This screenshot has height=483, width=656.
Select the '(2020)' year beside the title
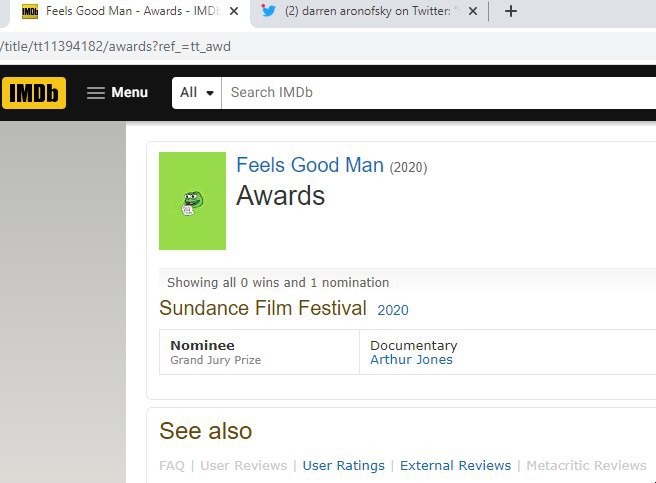click(x=408, y=167)
